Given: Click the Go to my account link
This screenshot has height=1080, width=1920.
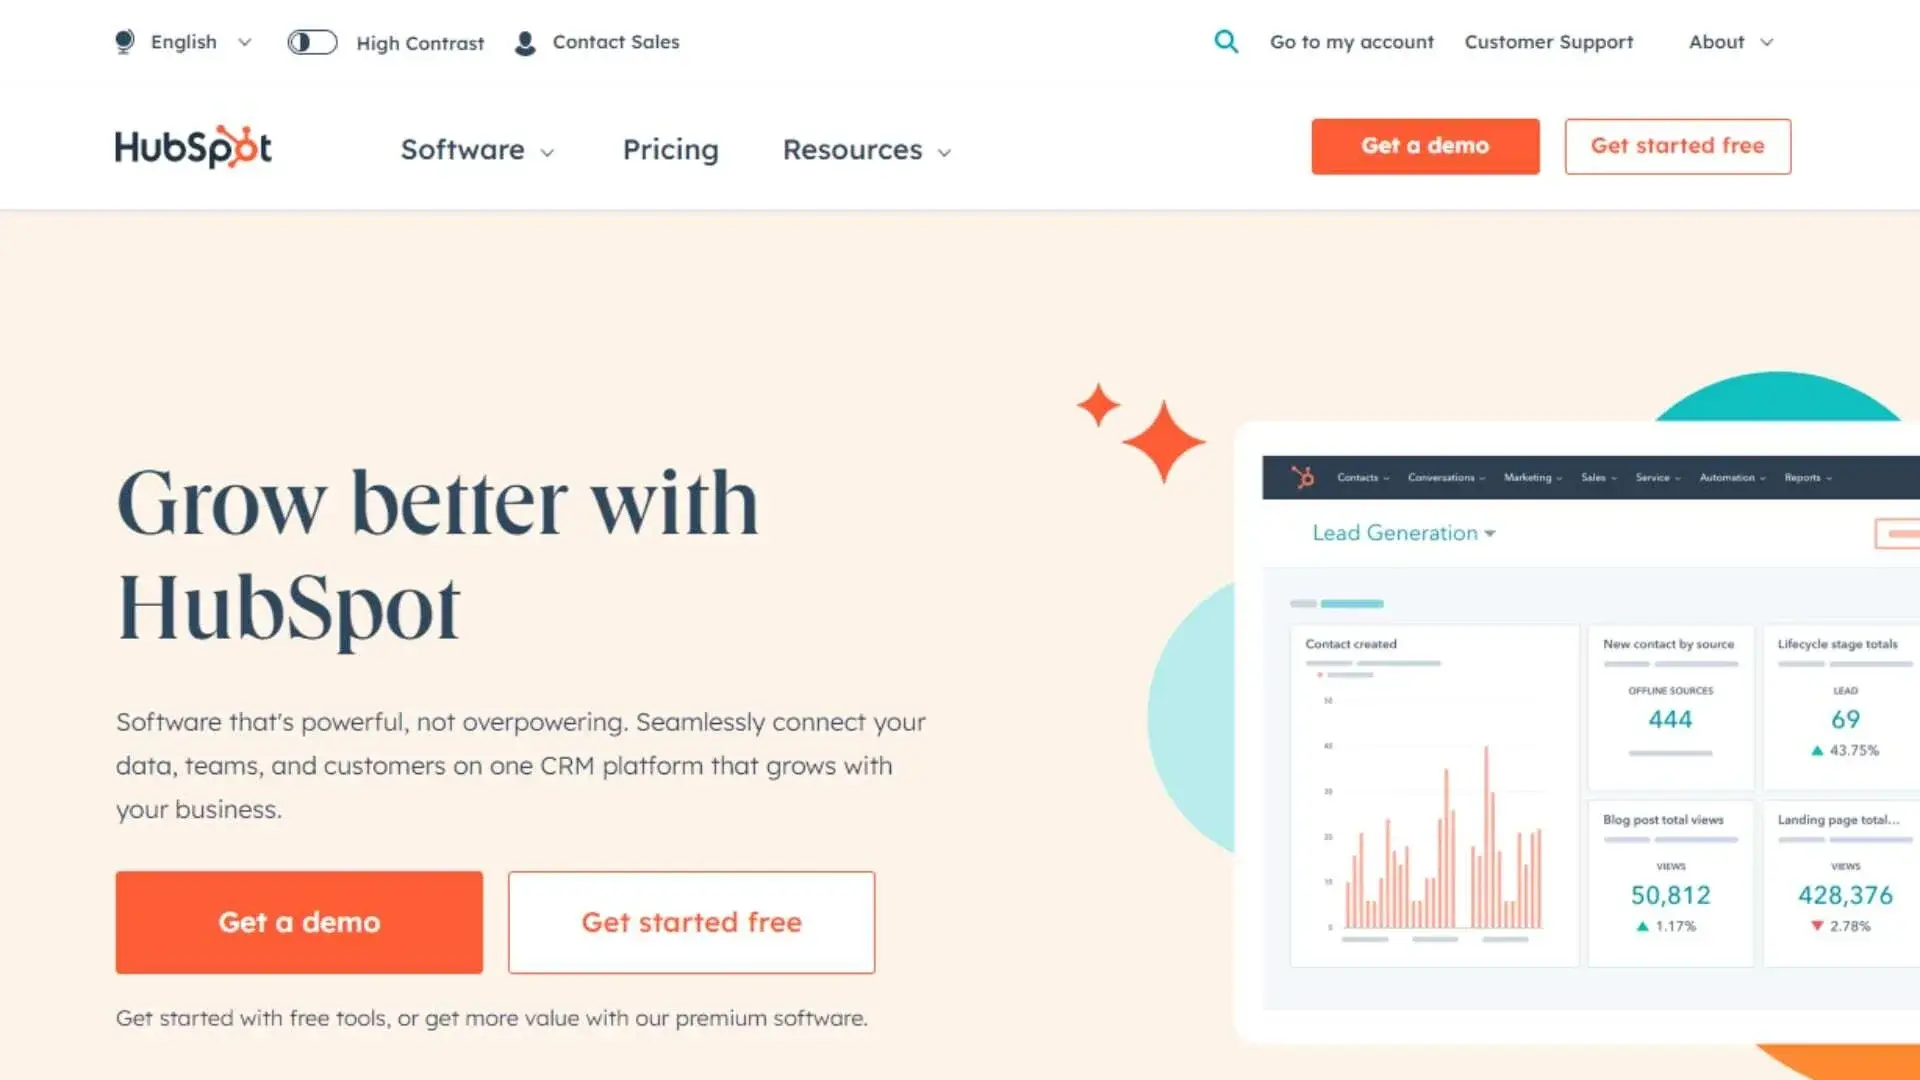Looking at the screenshot, I should (x=1352, y=41).
